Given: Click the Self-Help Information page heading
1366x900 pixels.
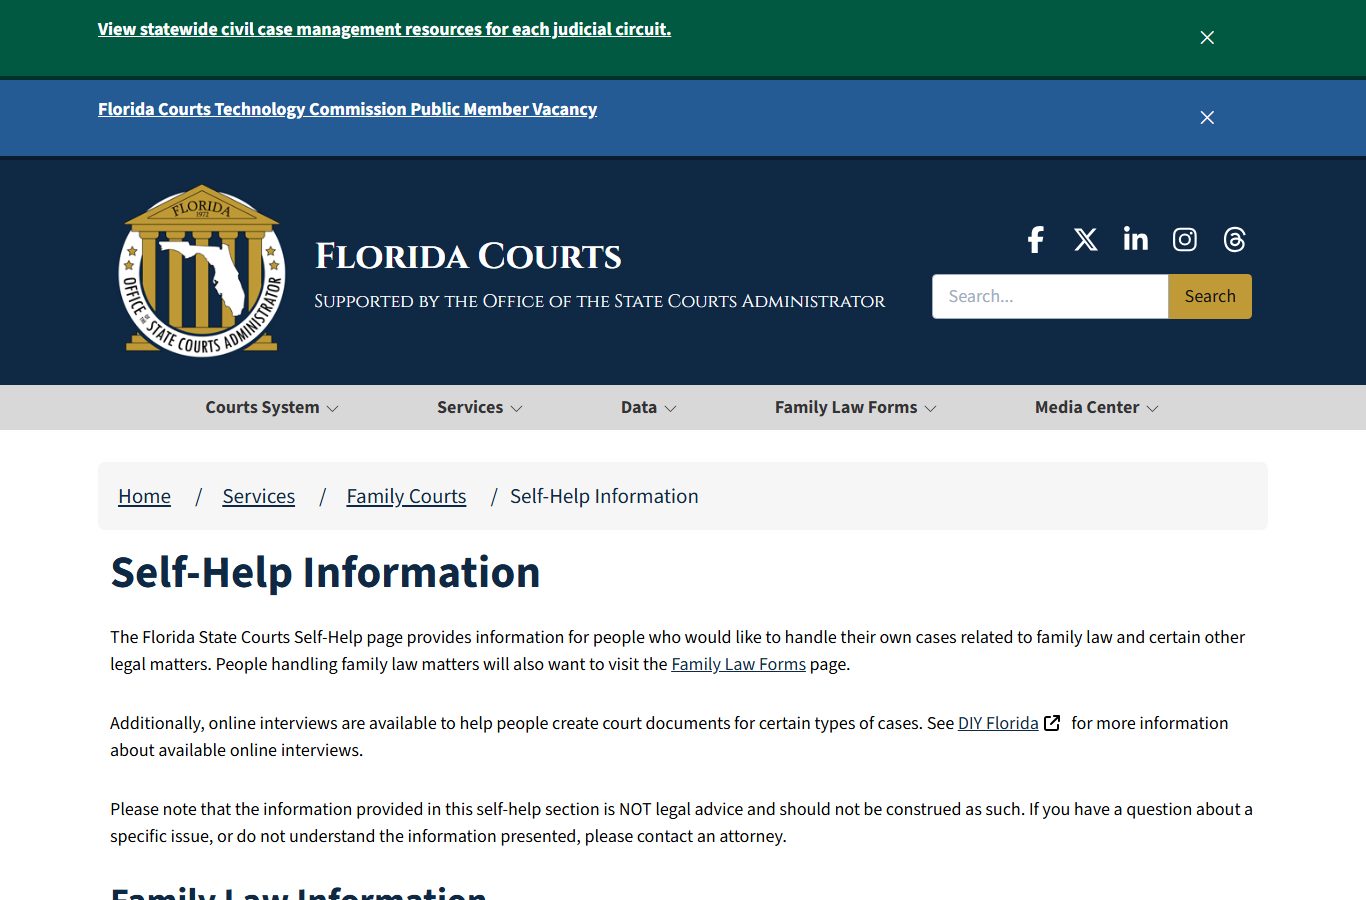Looking at the screenshot, I should (325, 573).
